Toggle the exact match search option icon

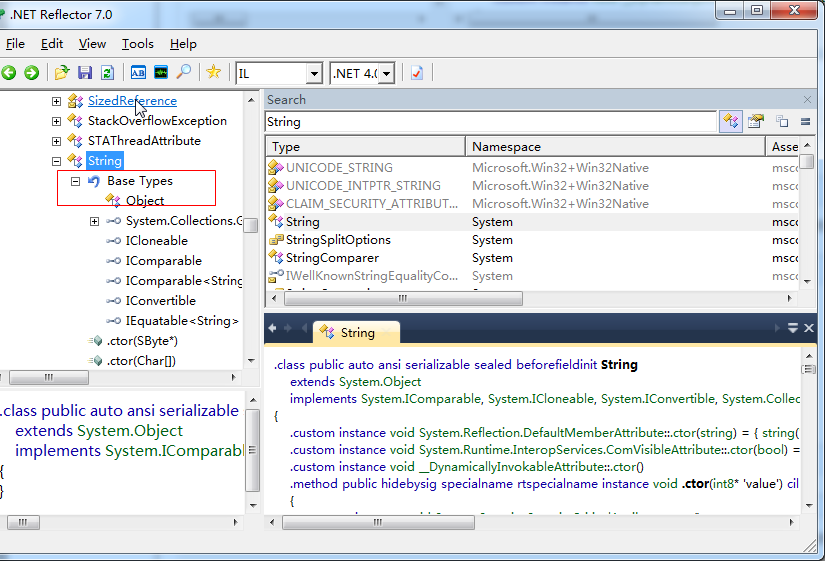click(x=805, y=122)
